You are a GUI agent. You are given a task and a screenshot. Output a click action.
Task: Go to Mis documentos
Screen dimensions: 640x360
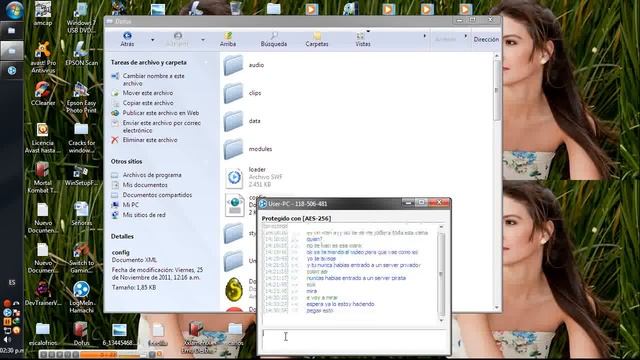[x=145, y=185]
